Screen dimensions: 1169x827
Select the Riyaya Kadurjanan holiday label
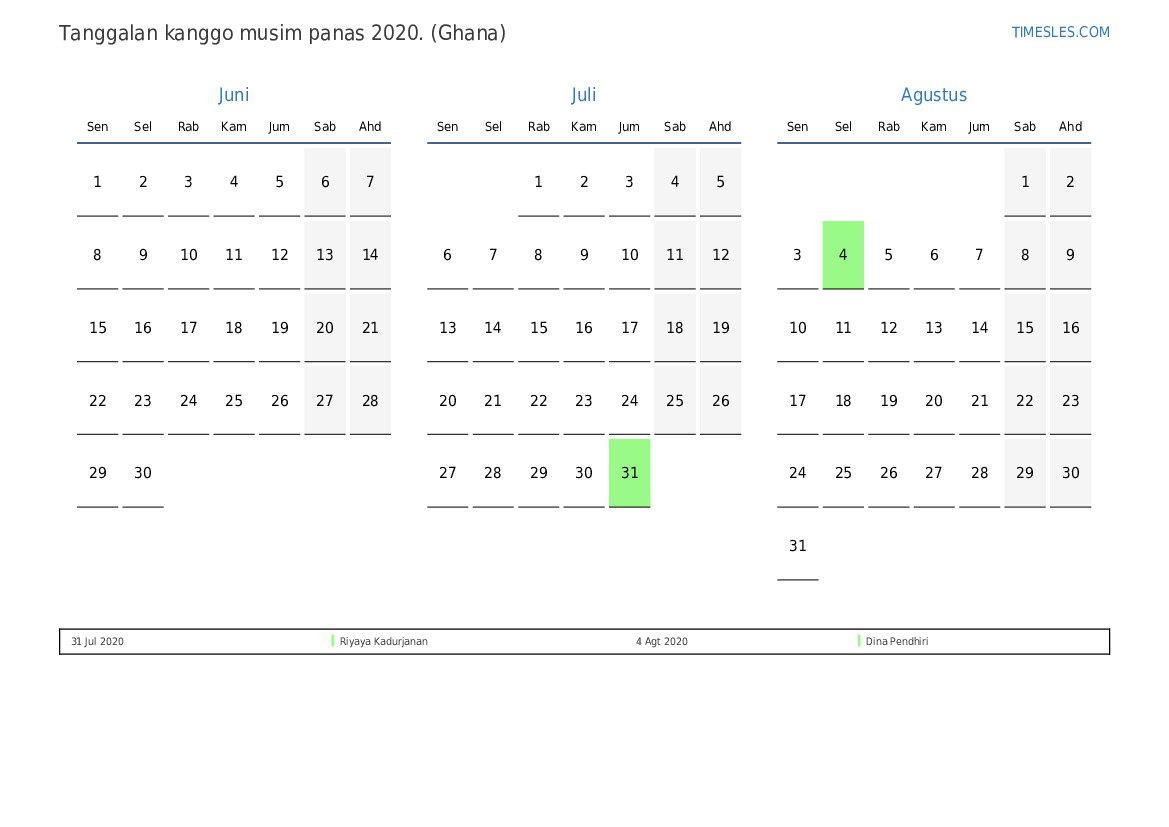384,642
